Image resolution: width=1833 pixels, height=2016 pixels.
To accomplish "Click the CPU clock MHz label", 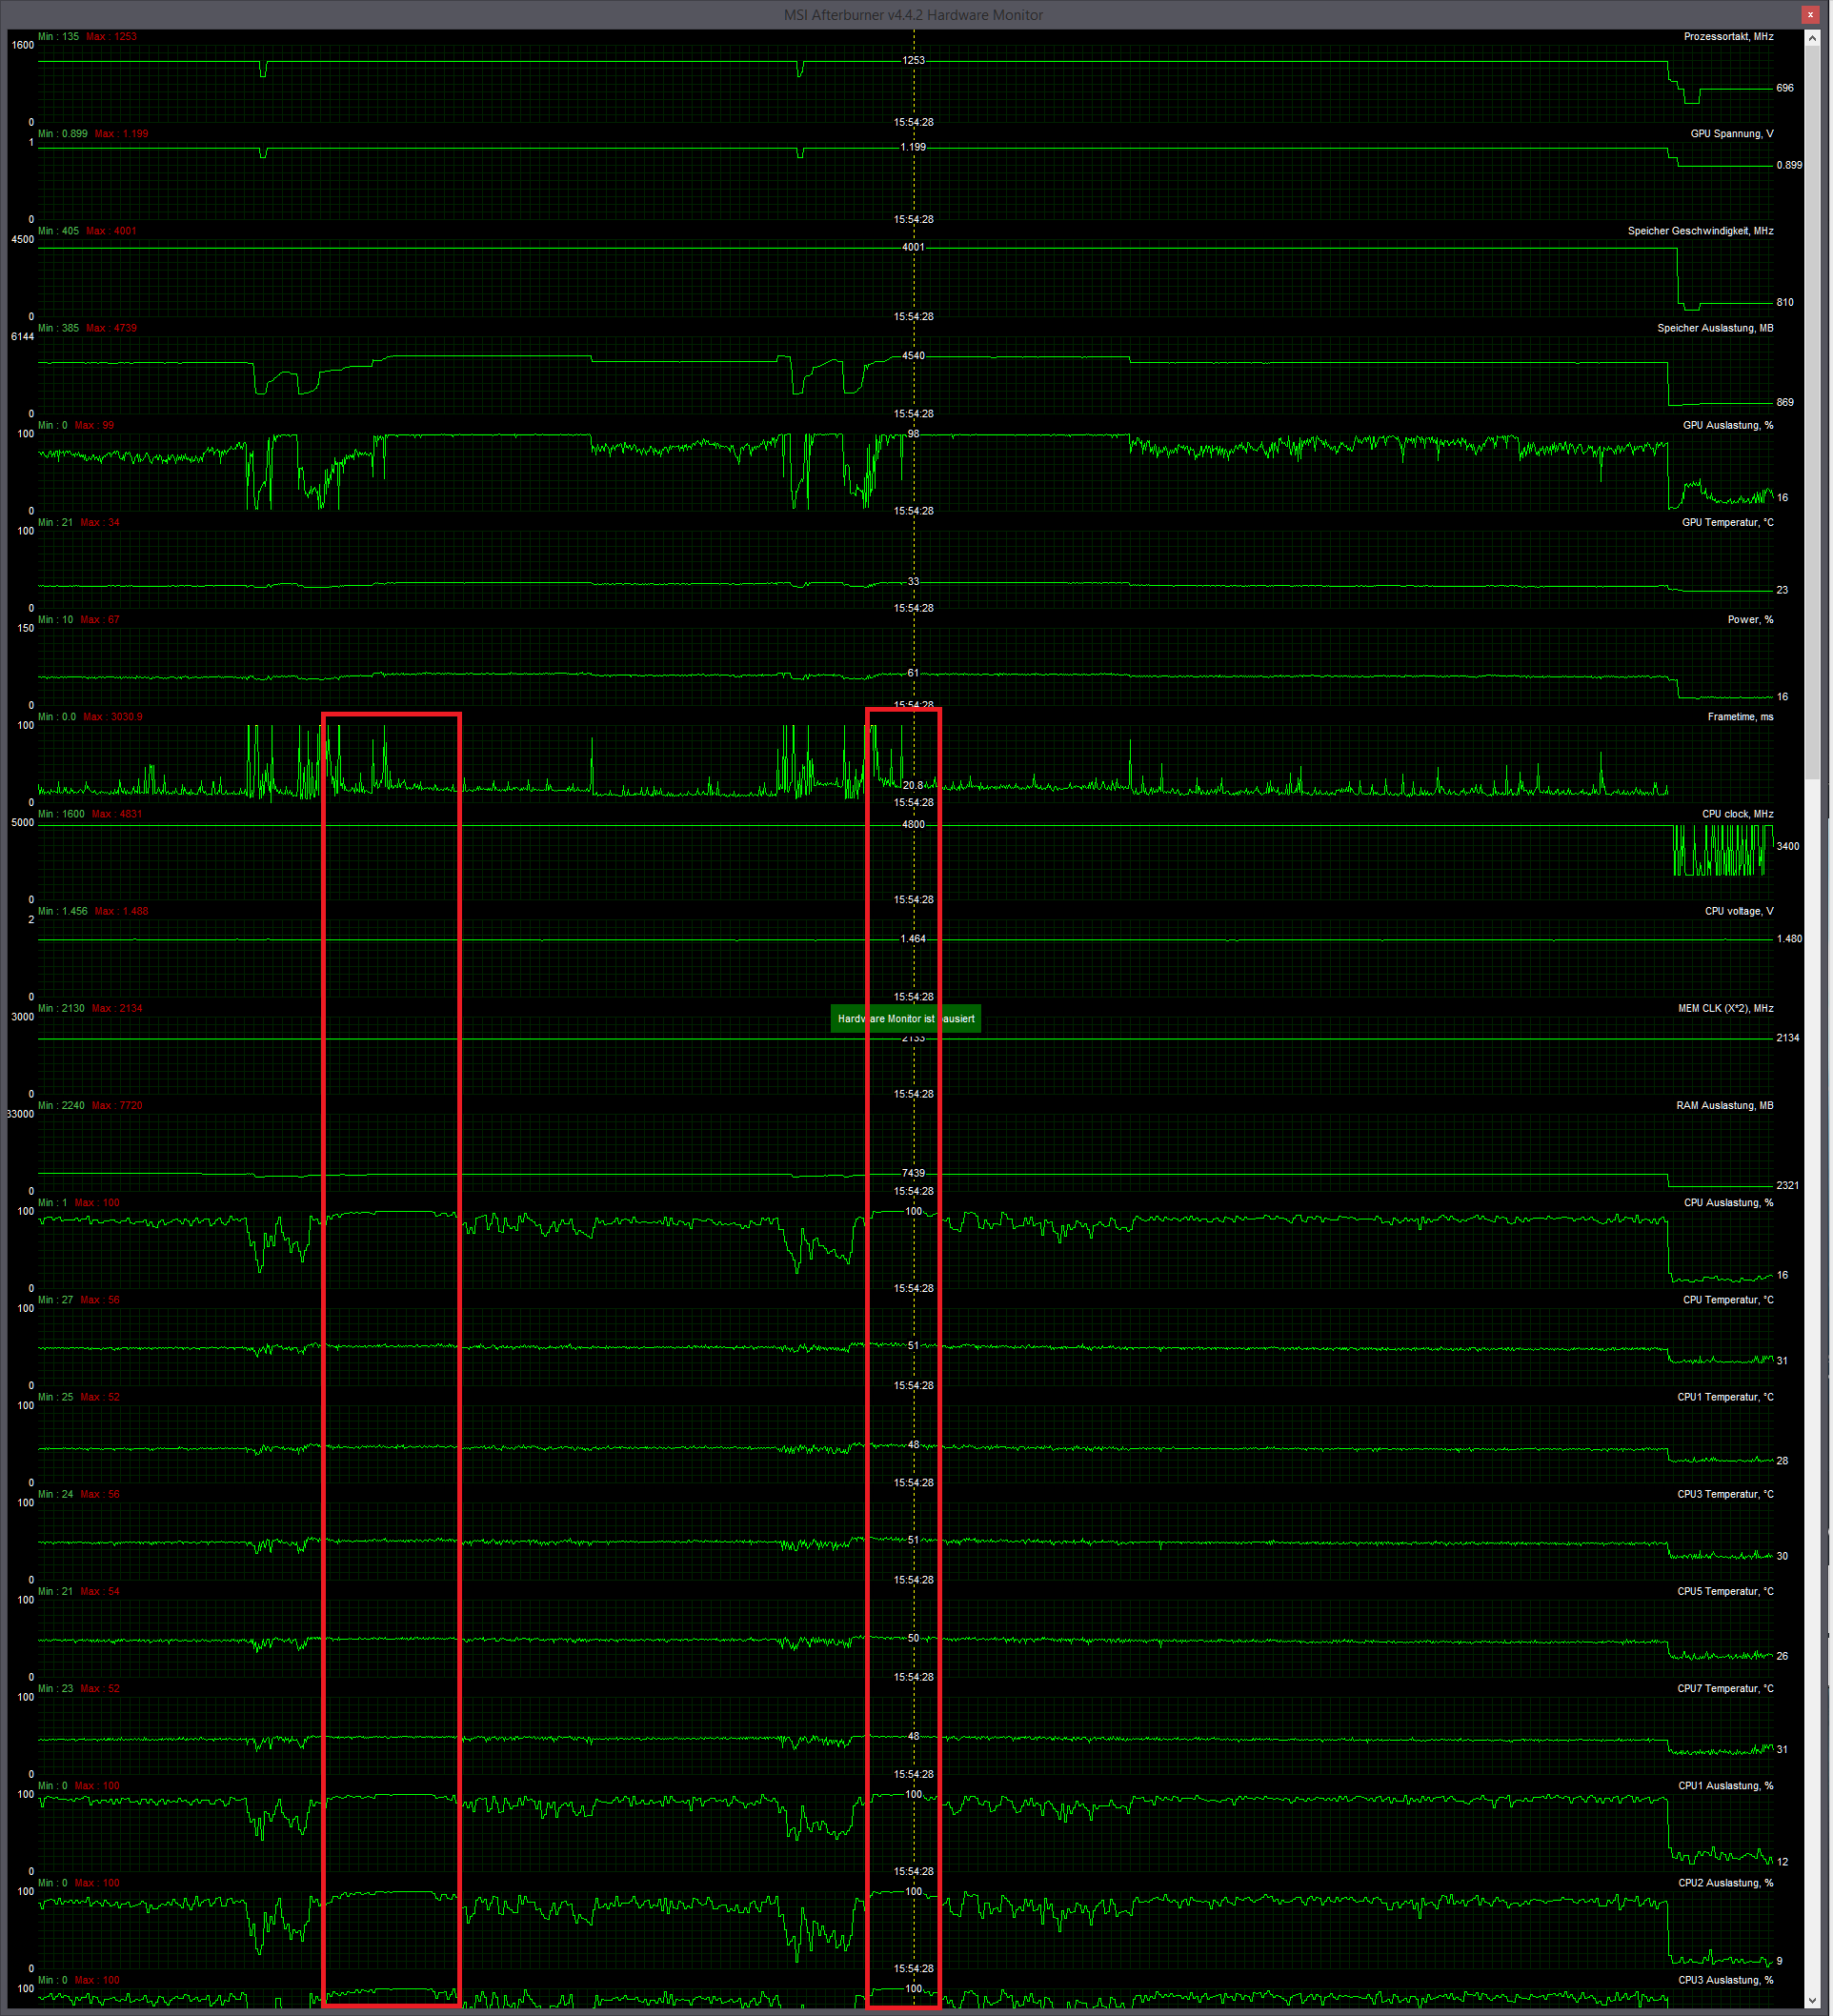I will coord(1736,814).
